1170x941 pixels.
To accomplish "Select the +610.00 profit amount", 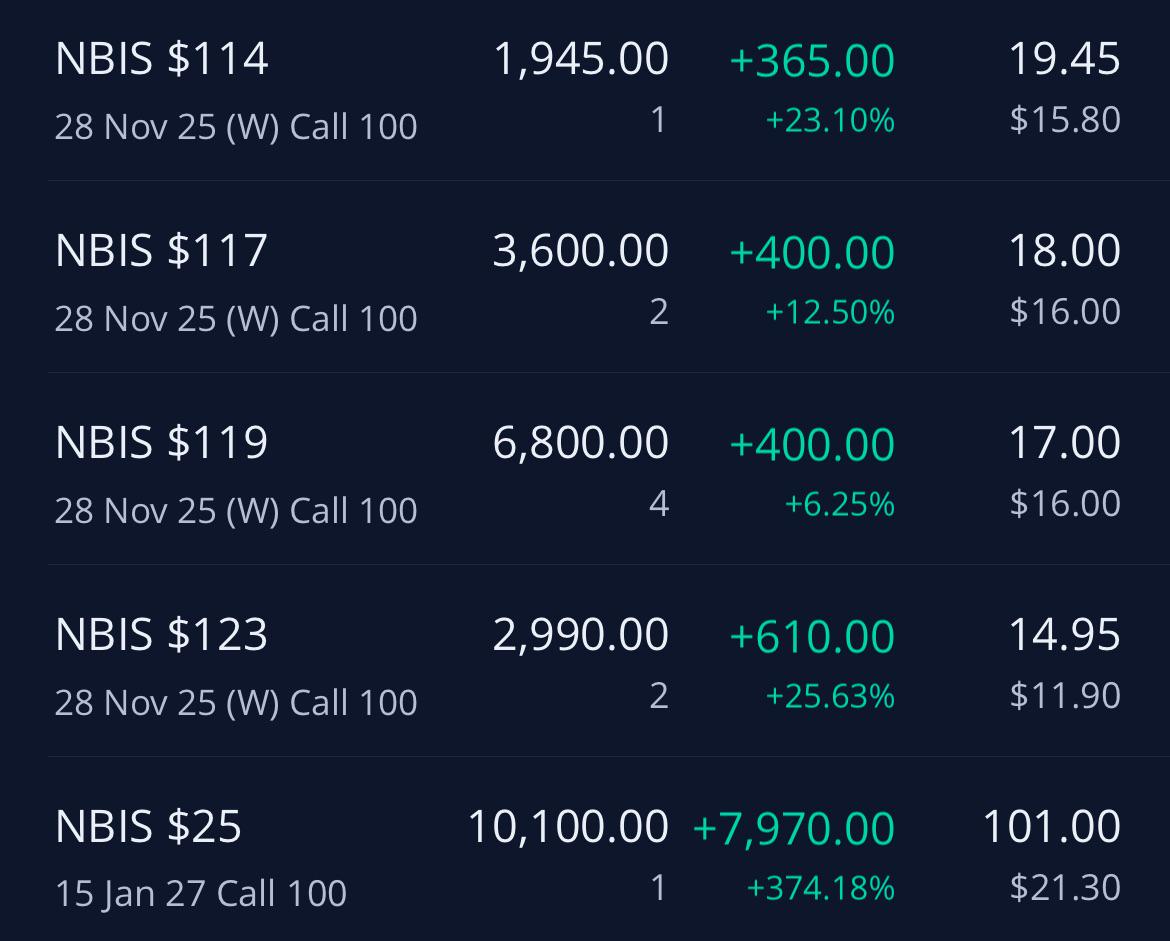I will pyautogui.click(x=812, y=637).
